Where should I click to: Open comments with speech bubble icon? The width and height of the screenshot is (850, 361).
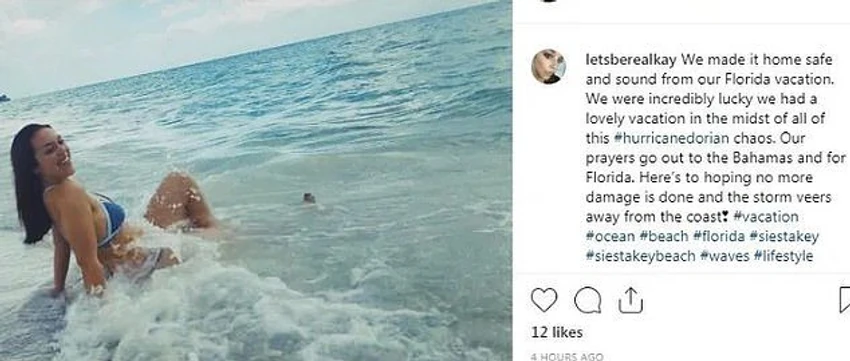[x=588, y=300]
